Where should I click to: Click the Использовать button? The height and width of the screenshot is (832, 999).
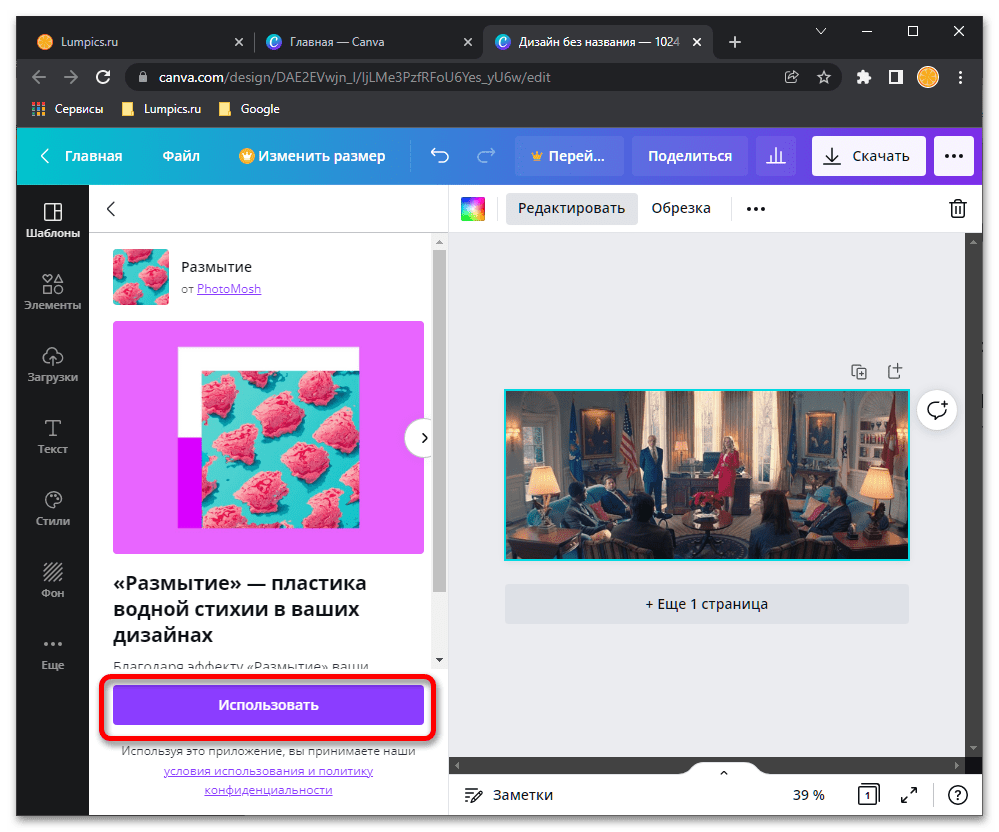pos(268,705)
